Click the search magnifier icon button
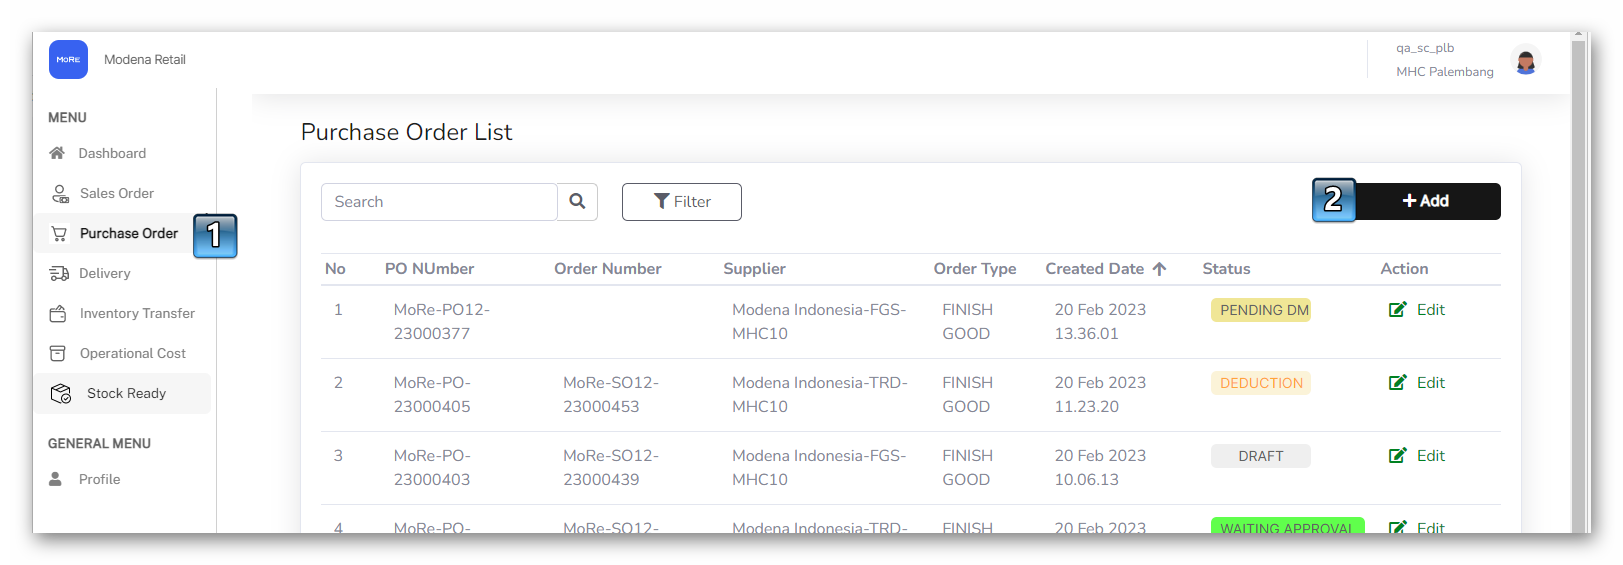This screenshot has width=1623, height=565. [x=577, y=202]
